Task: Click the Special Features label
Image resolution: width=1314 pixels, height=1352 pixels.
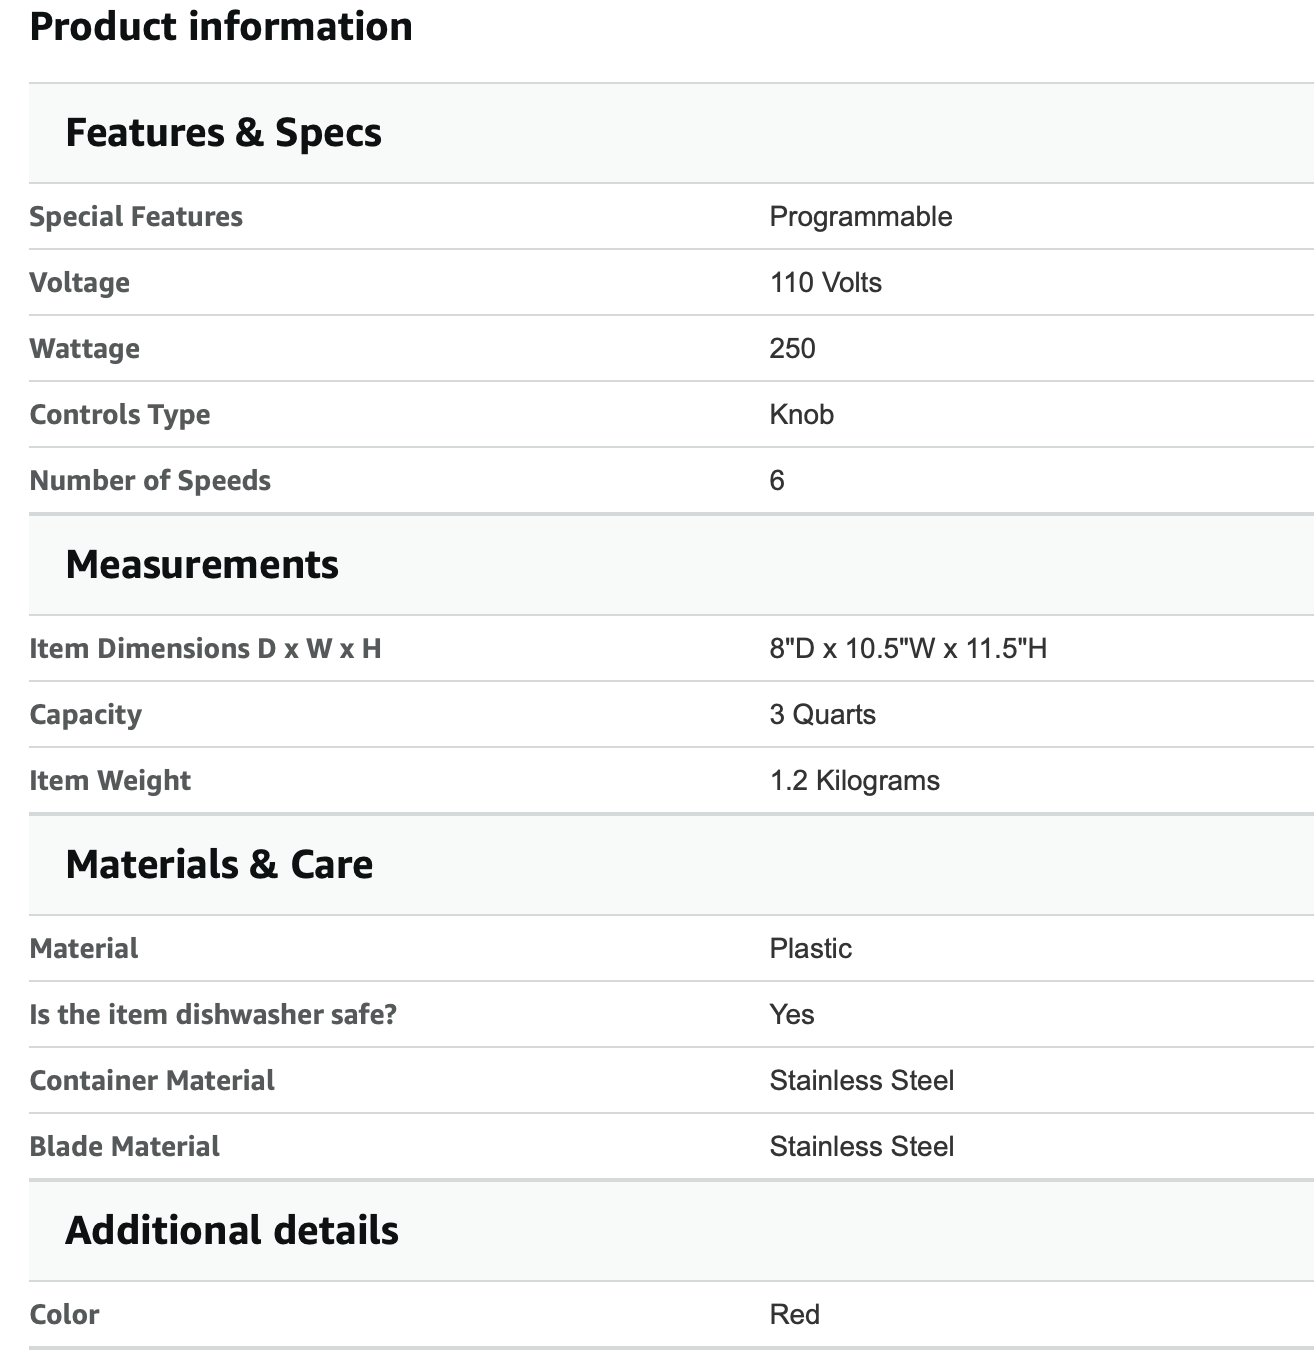Action: (136, 217)
